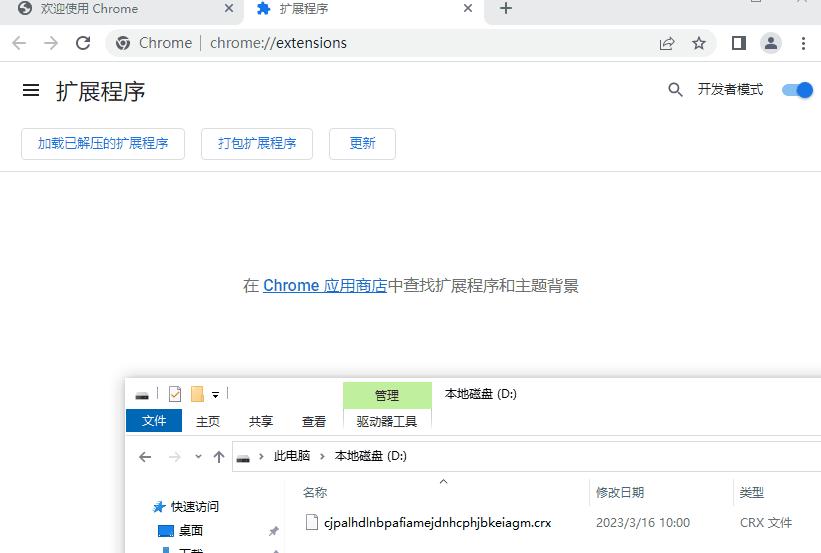Reload the extensions page
Viewport: 821px width, 553px height.
point(83,43)
